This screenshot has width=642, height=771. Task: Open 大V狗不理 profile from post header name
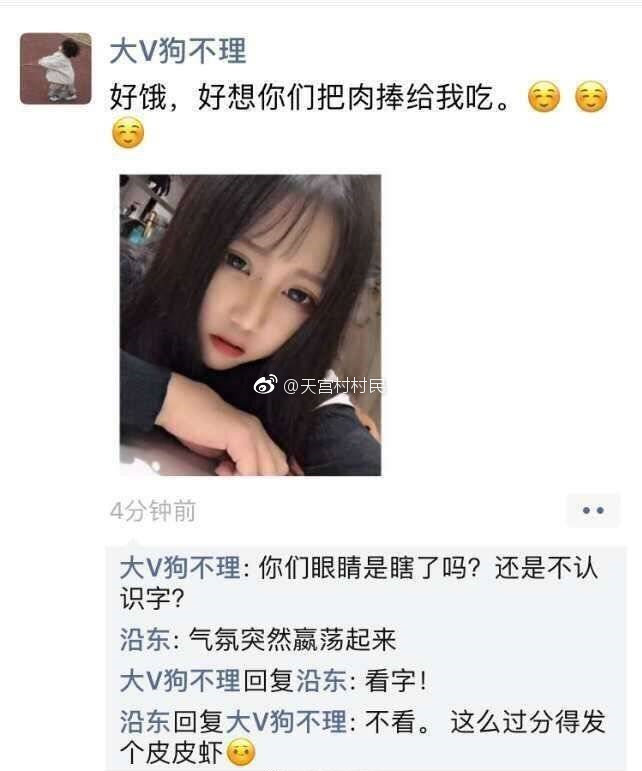(178, 51)
